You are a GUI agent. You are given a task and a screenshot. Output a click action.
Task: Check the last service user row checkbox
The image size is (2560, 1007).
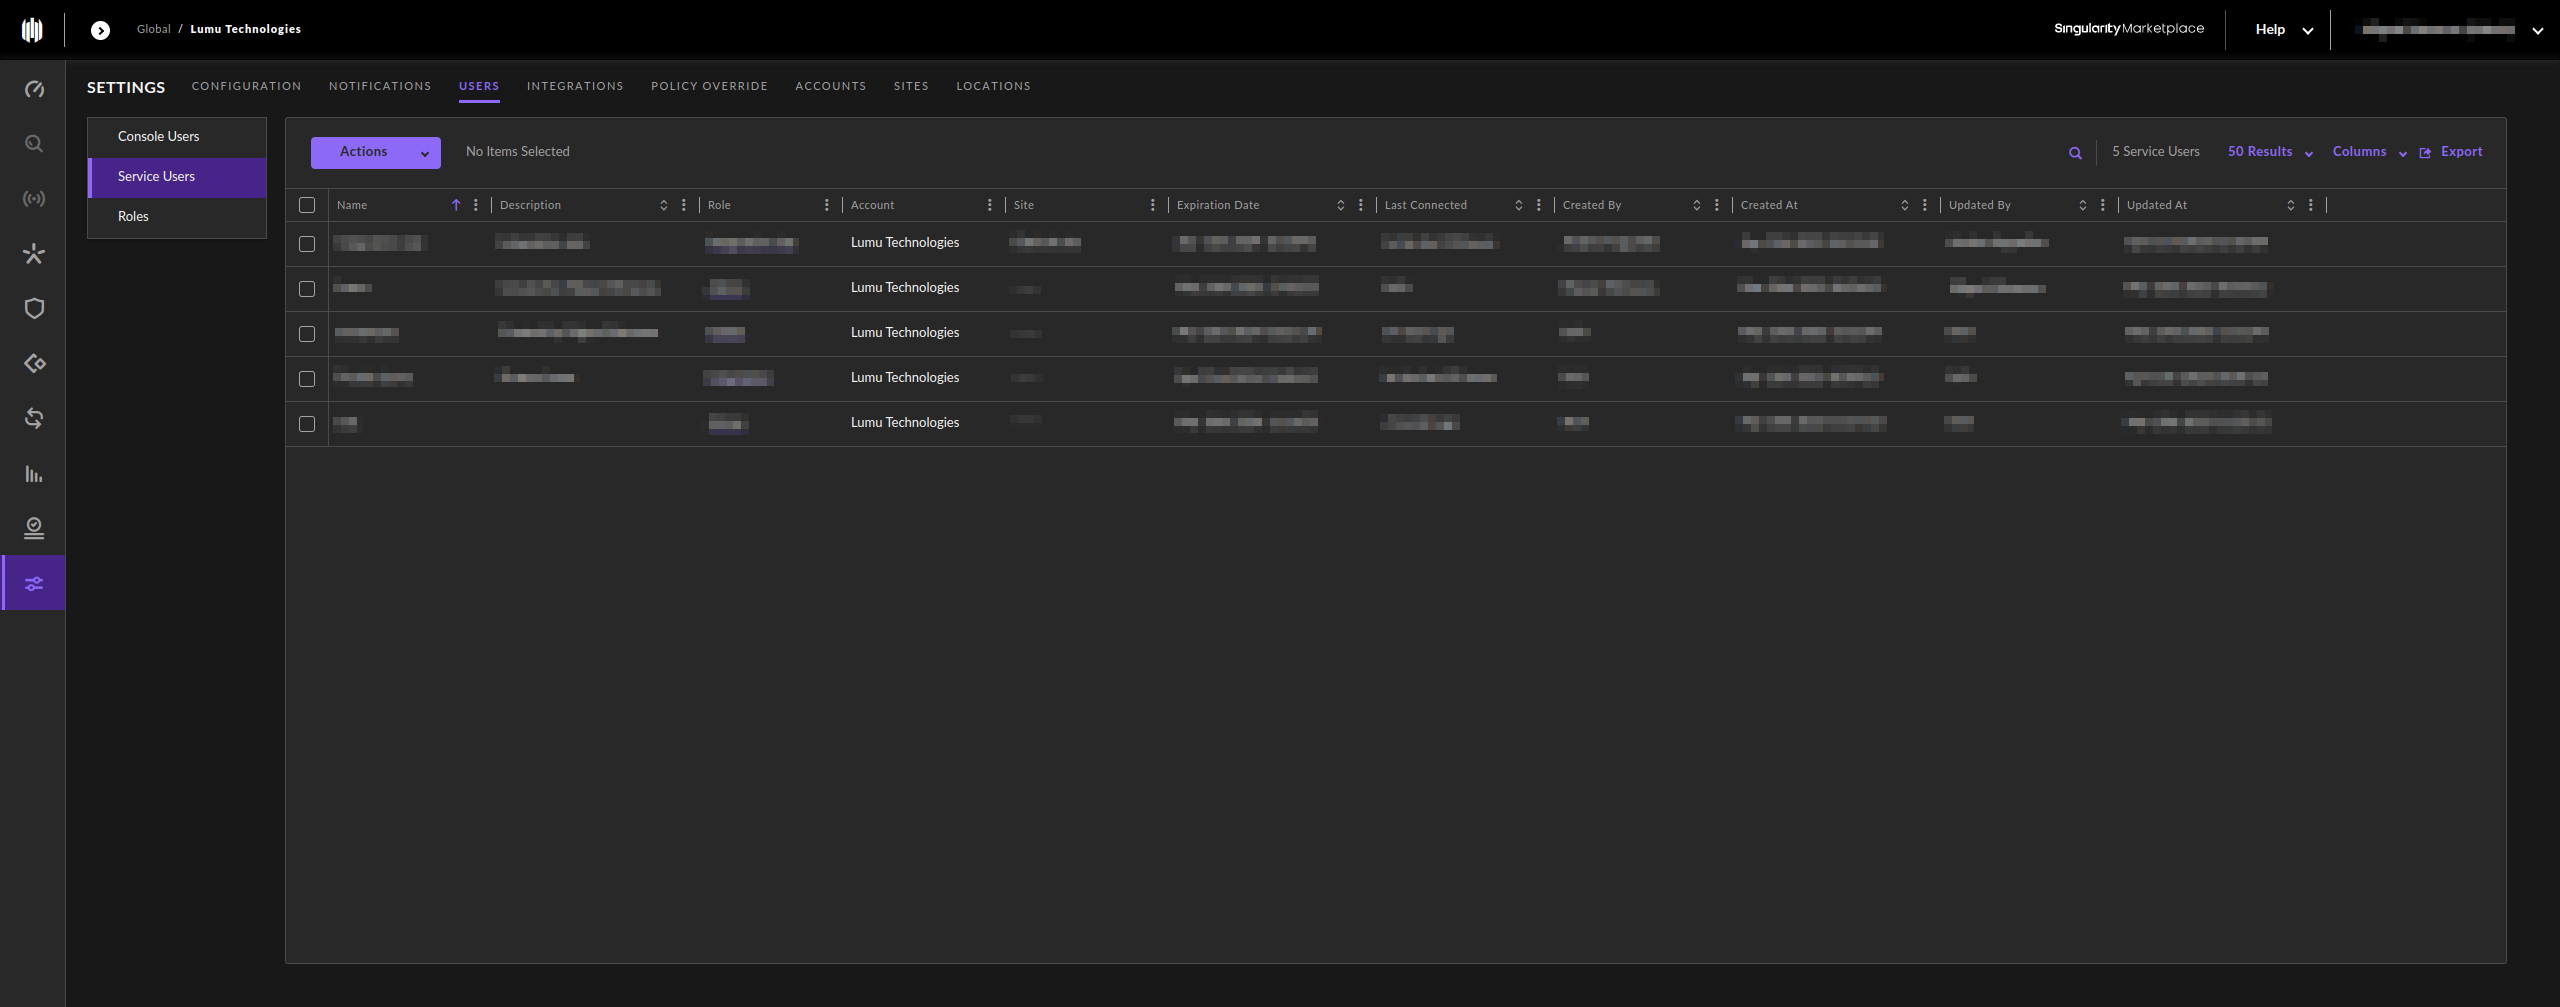tap(307, 424)
